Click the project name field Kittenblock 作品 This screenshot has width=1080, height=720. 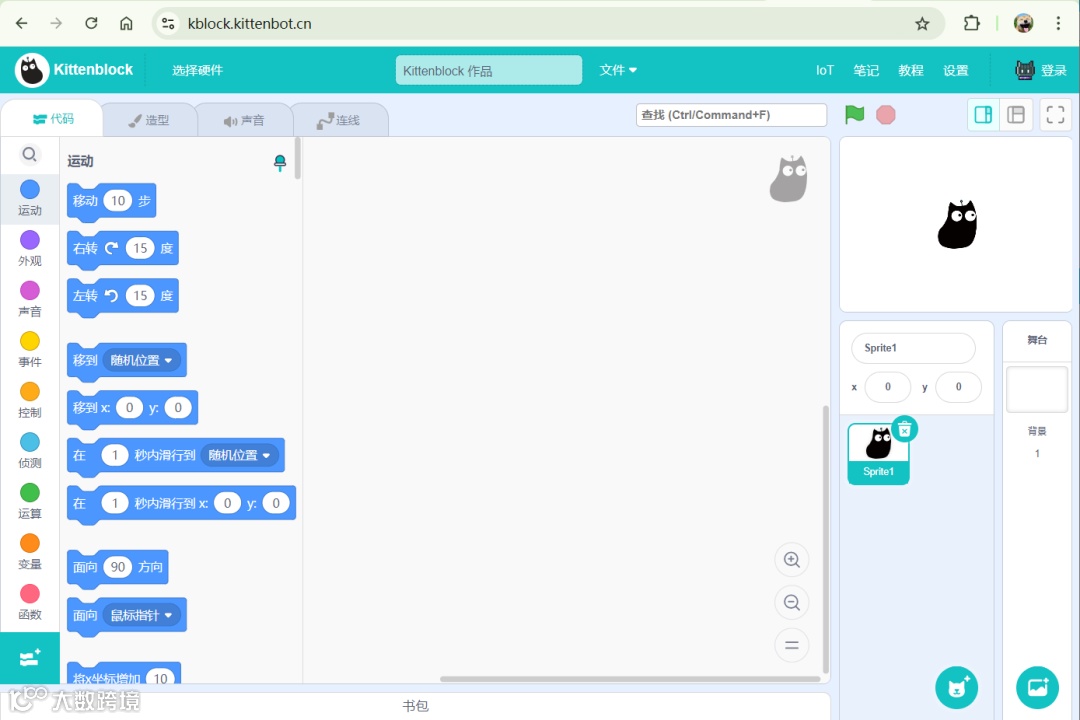[x=488, y=70]
